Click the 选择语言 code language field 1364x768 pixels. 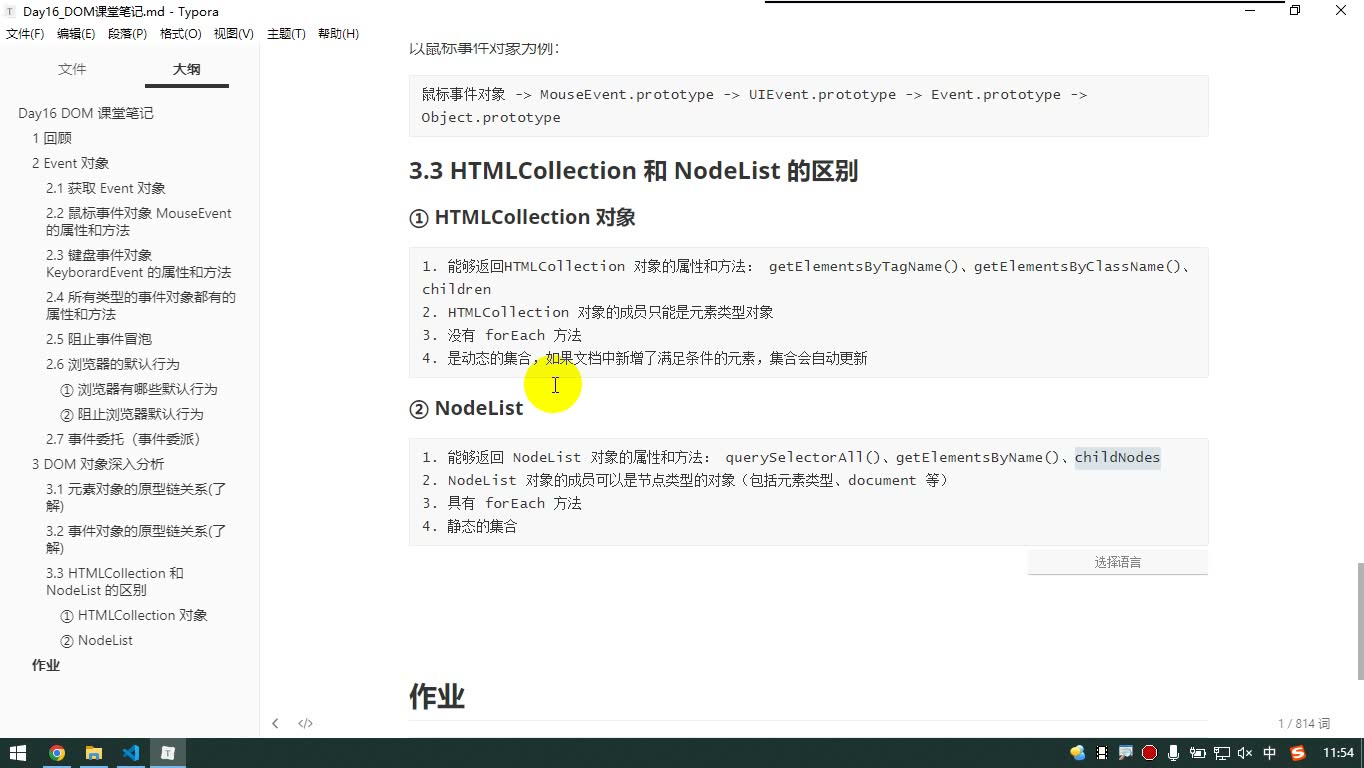[x=1117, y=562]
